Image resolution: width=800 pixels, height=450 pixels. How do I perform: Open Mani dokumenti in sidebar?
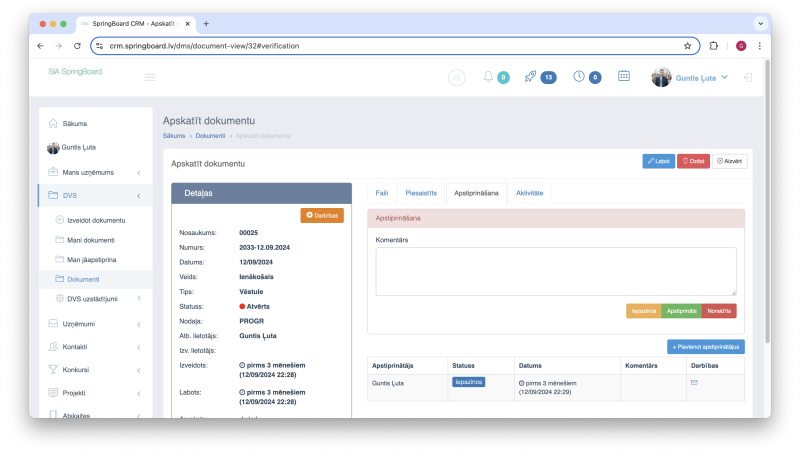[x=91, y=240]
